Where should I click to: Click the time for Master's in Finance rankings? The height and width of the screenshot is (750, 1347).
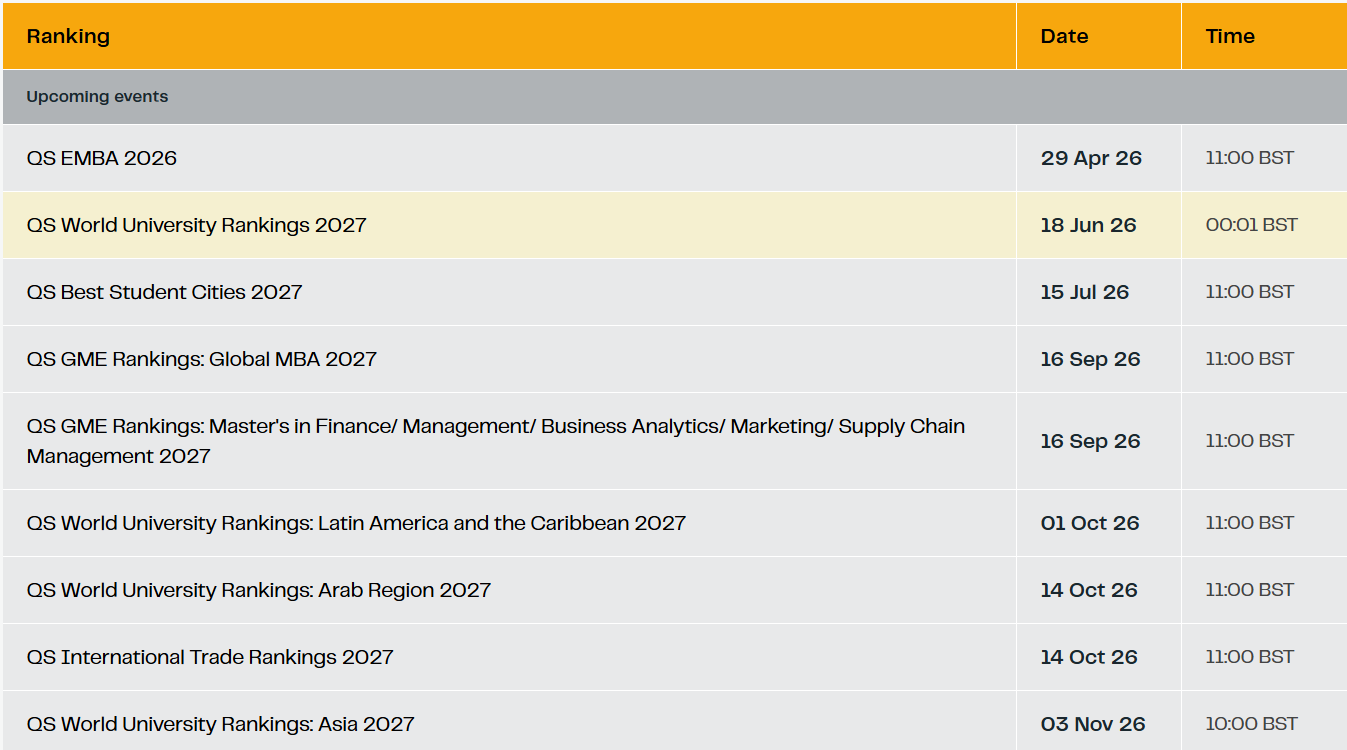pyautogui.click(x=1250, y=441)
